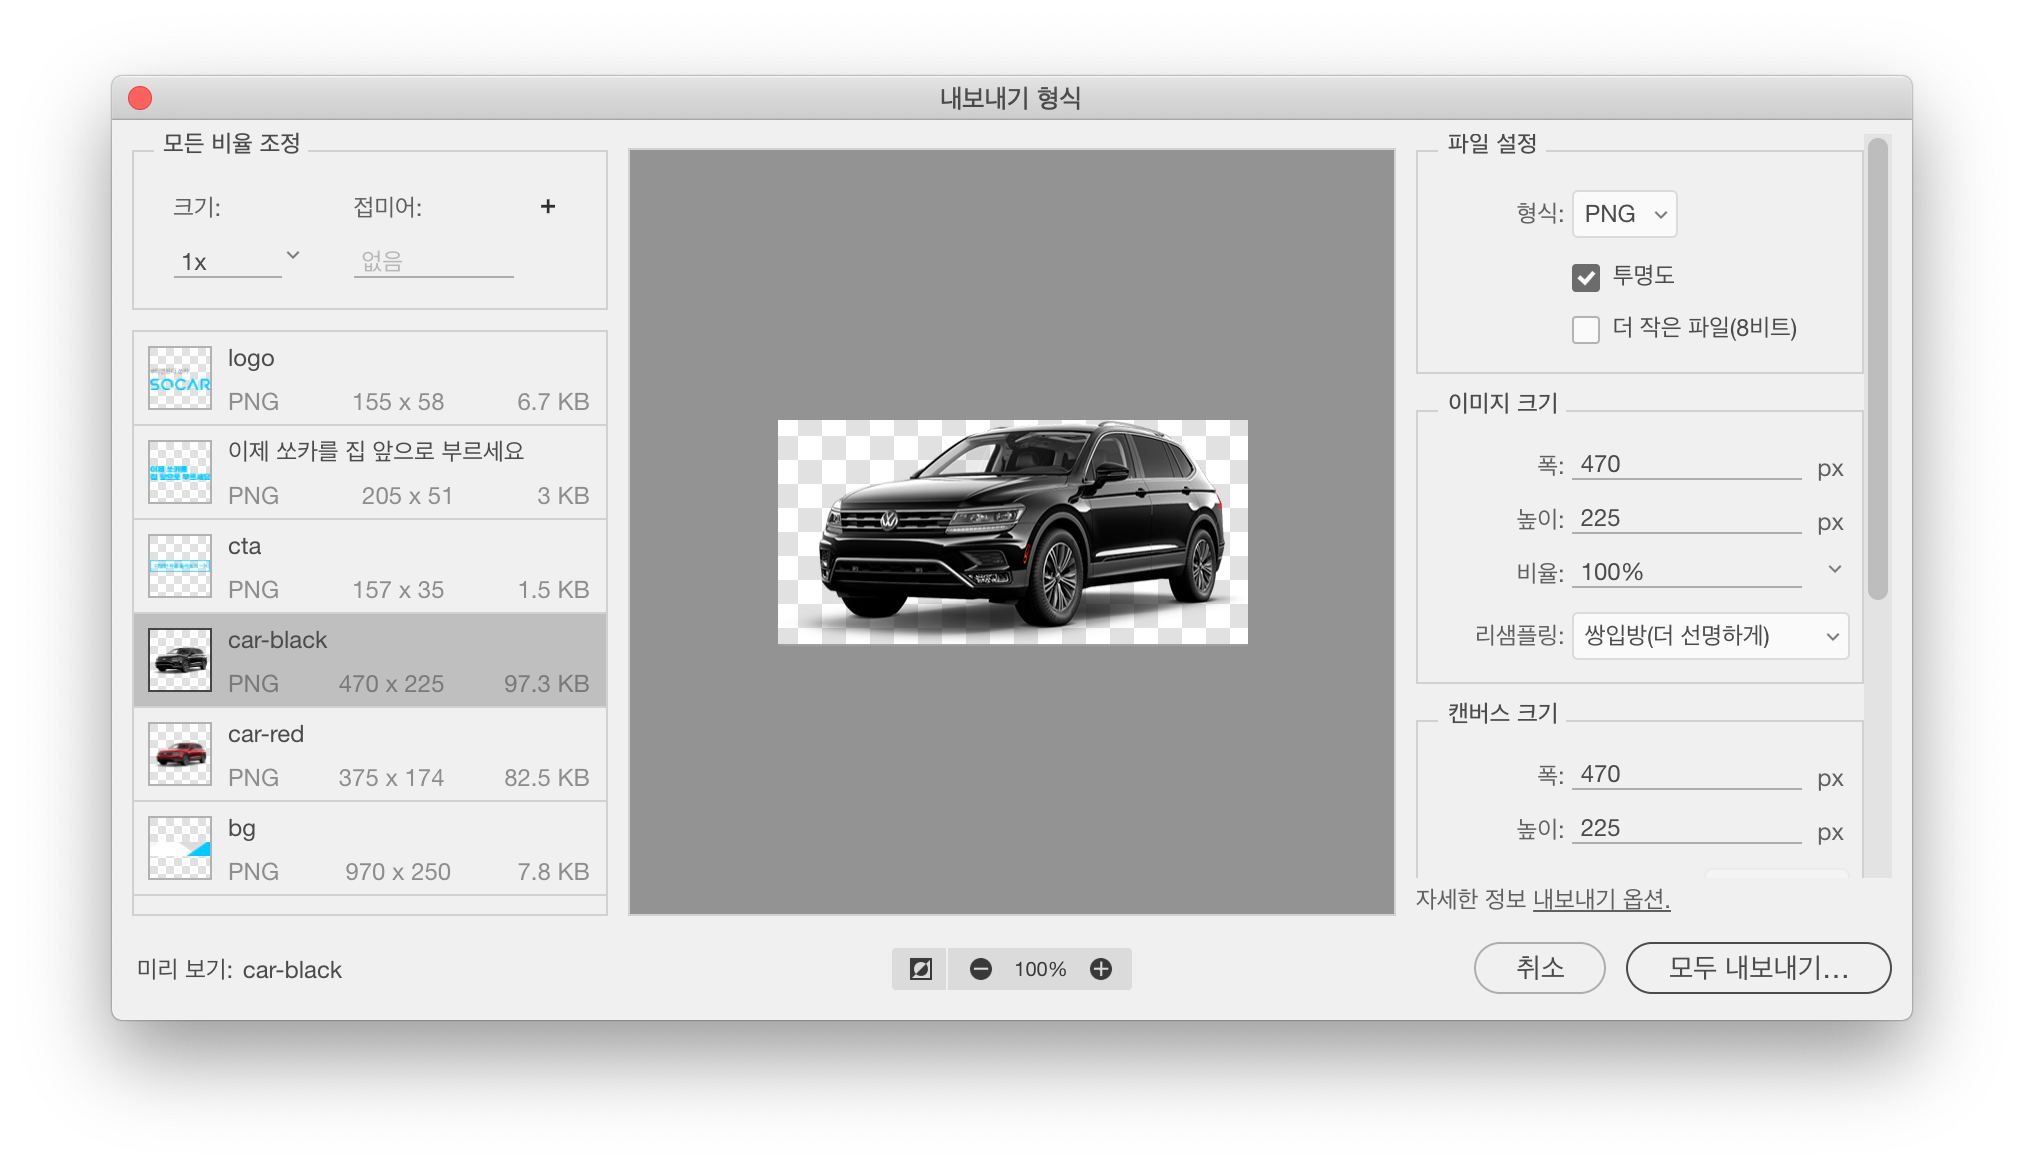Click the image 폭 width input field
The image size is (2024, 1168).
pyautogui.click(x=1685, y=465)
